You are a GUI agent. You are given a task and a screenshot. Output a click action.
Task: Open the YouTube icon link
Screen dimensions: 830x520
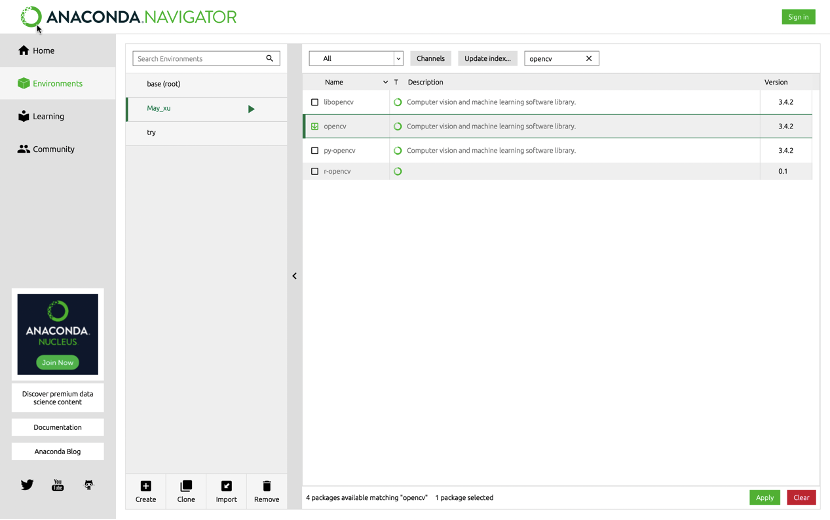(x=58, y=485)
